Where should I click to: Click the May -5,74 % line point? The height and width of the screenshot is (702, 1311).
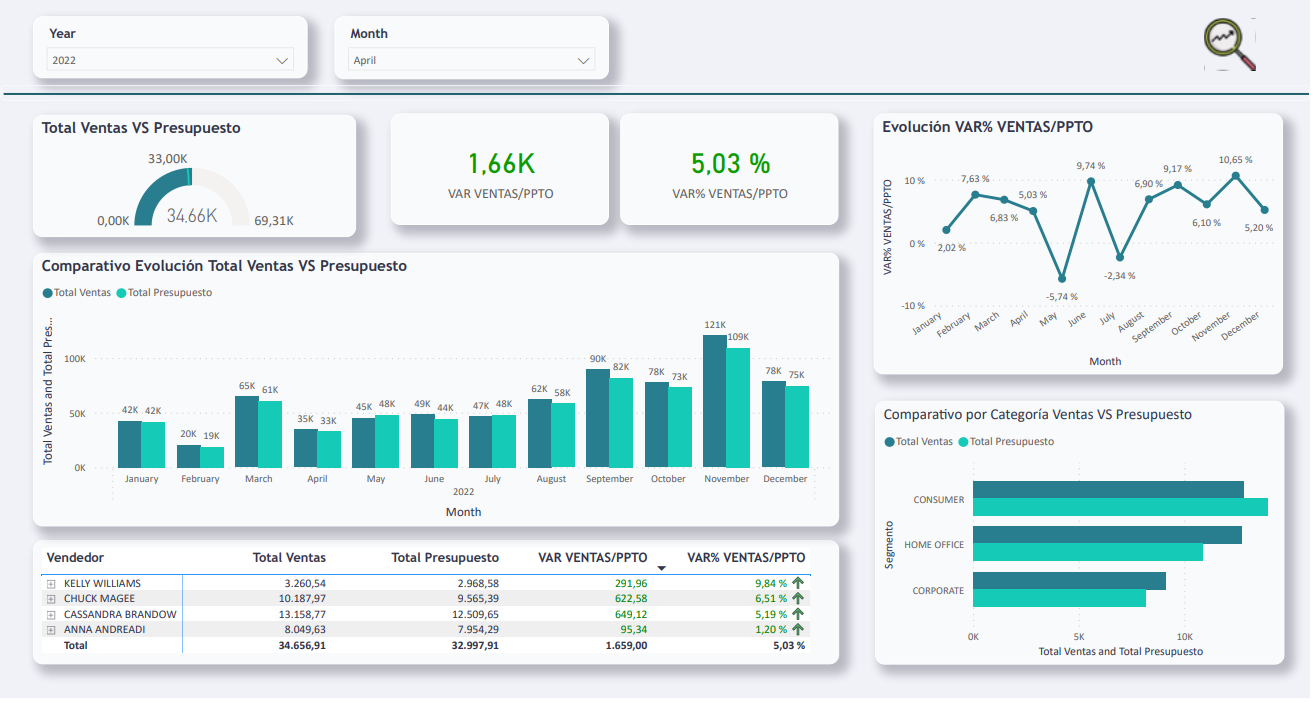(1060, 279)
